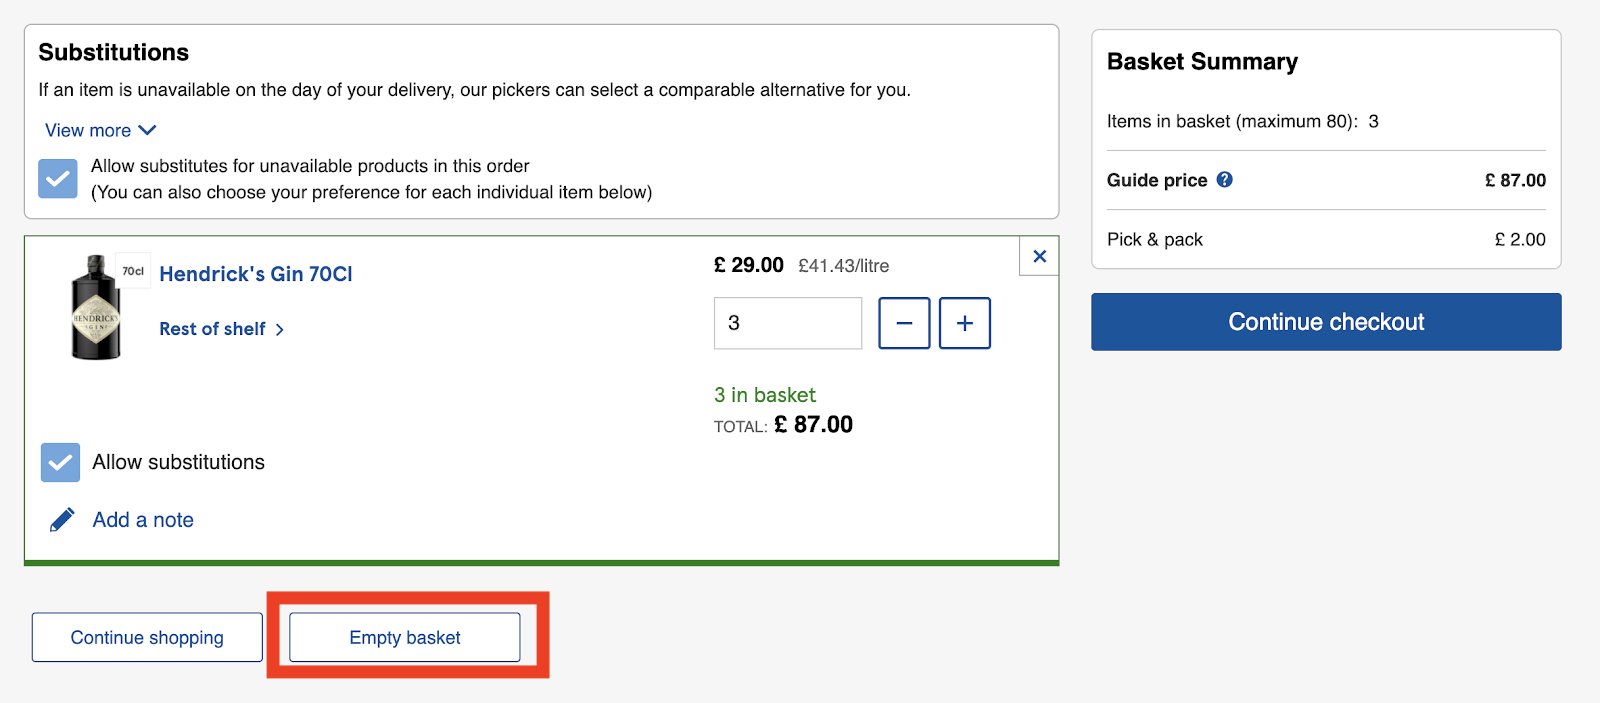Image resolution: width=1600 pixels, height=703 pixels.
Task: Toggle Allow substitutions for Hendrick's Gin
Action: pos(60,462)
